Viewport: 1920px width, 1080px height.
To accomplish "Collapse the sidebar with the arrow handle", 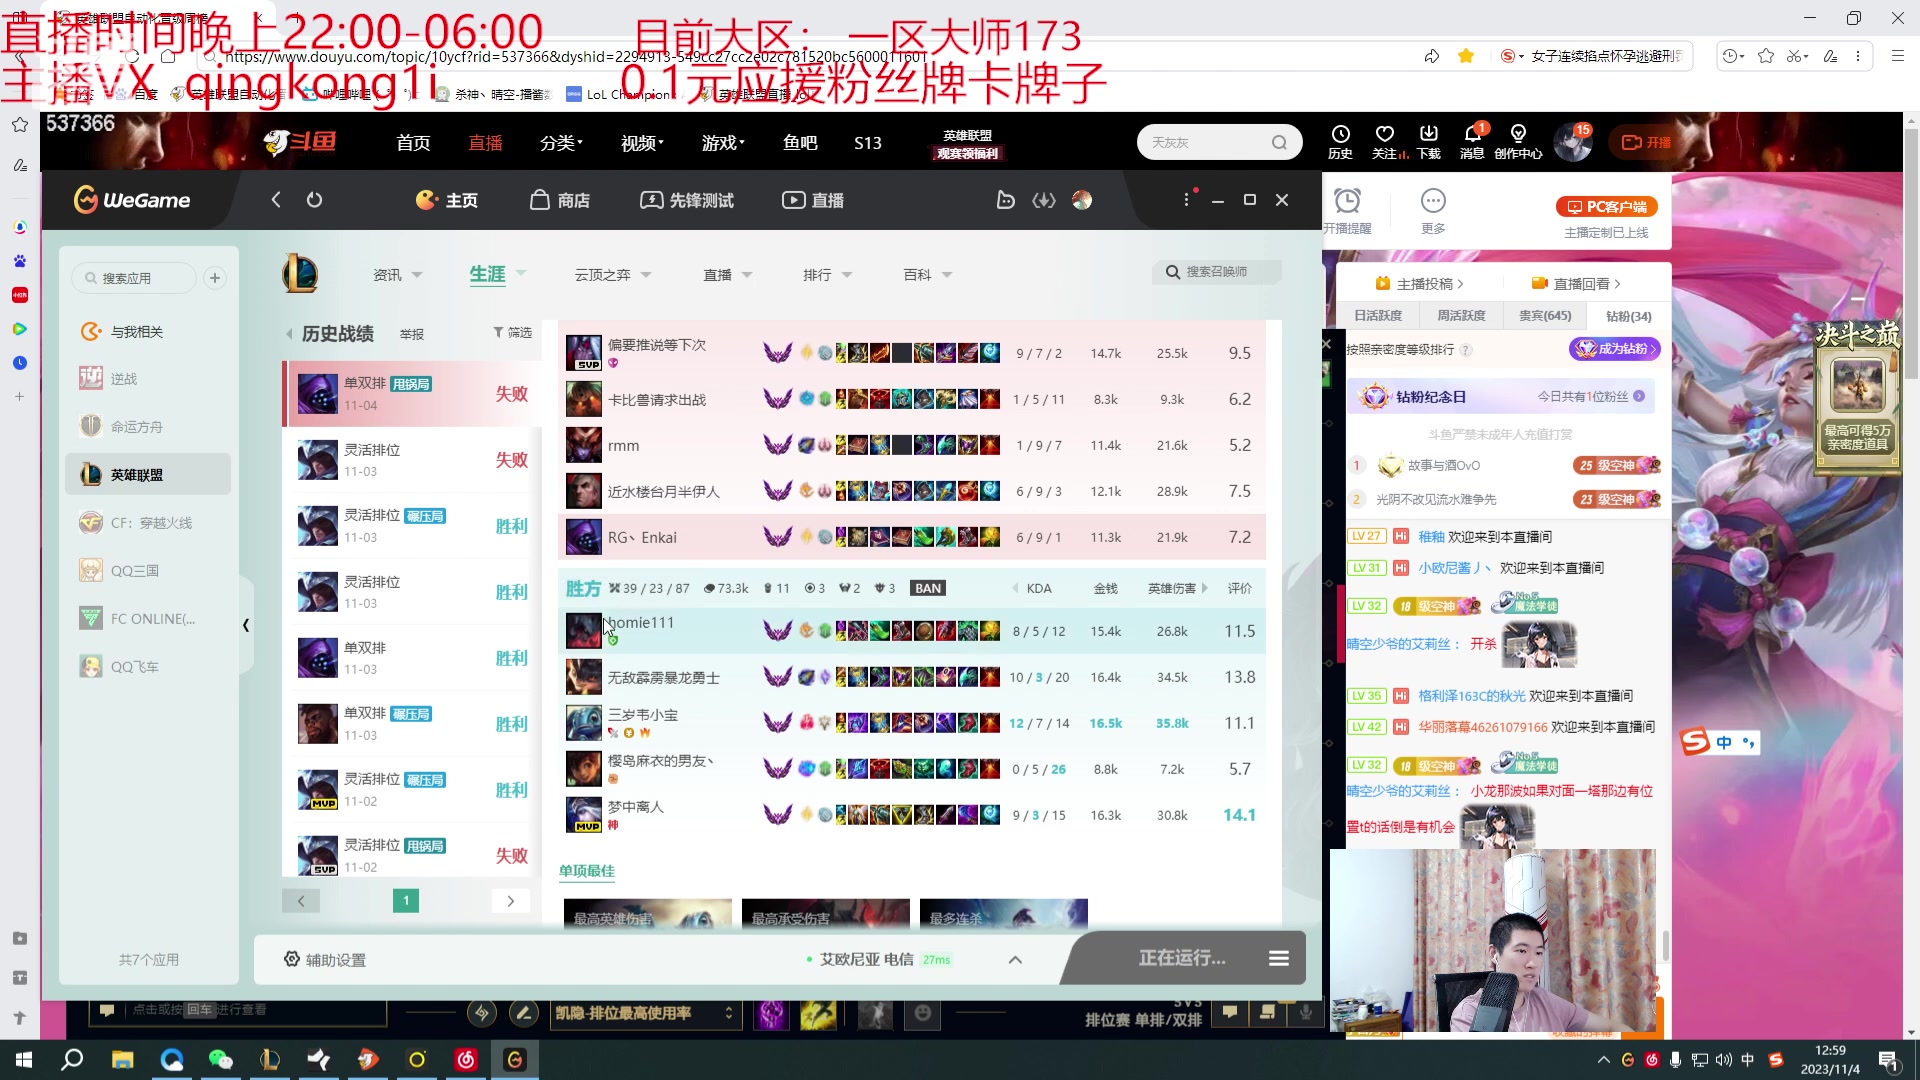I will (x=246, y=625).
